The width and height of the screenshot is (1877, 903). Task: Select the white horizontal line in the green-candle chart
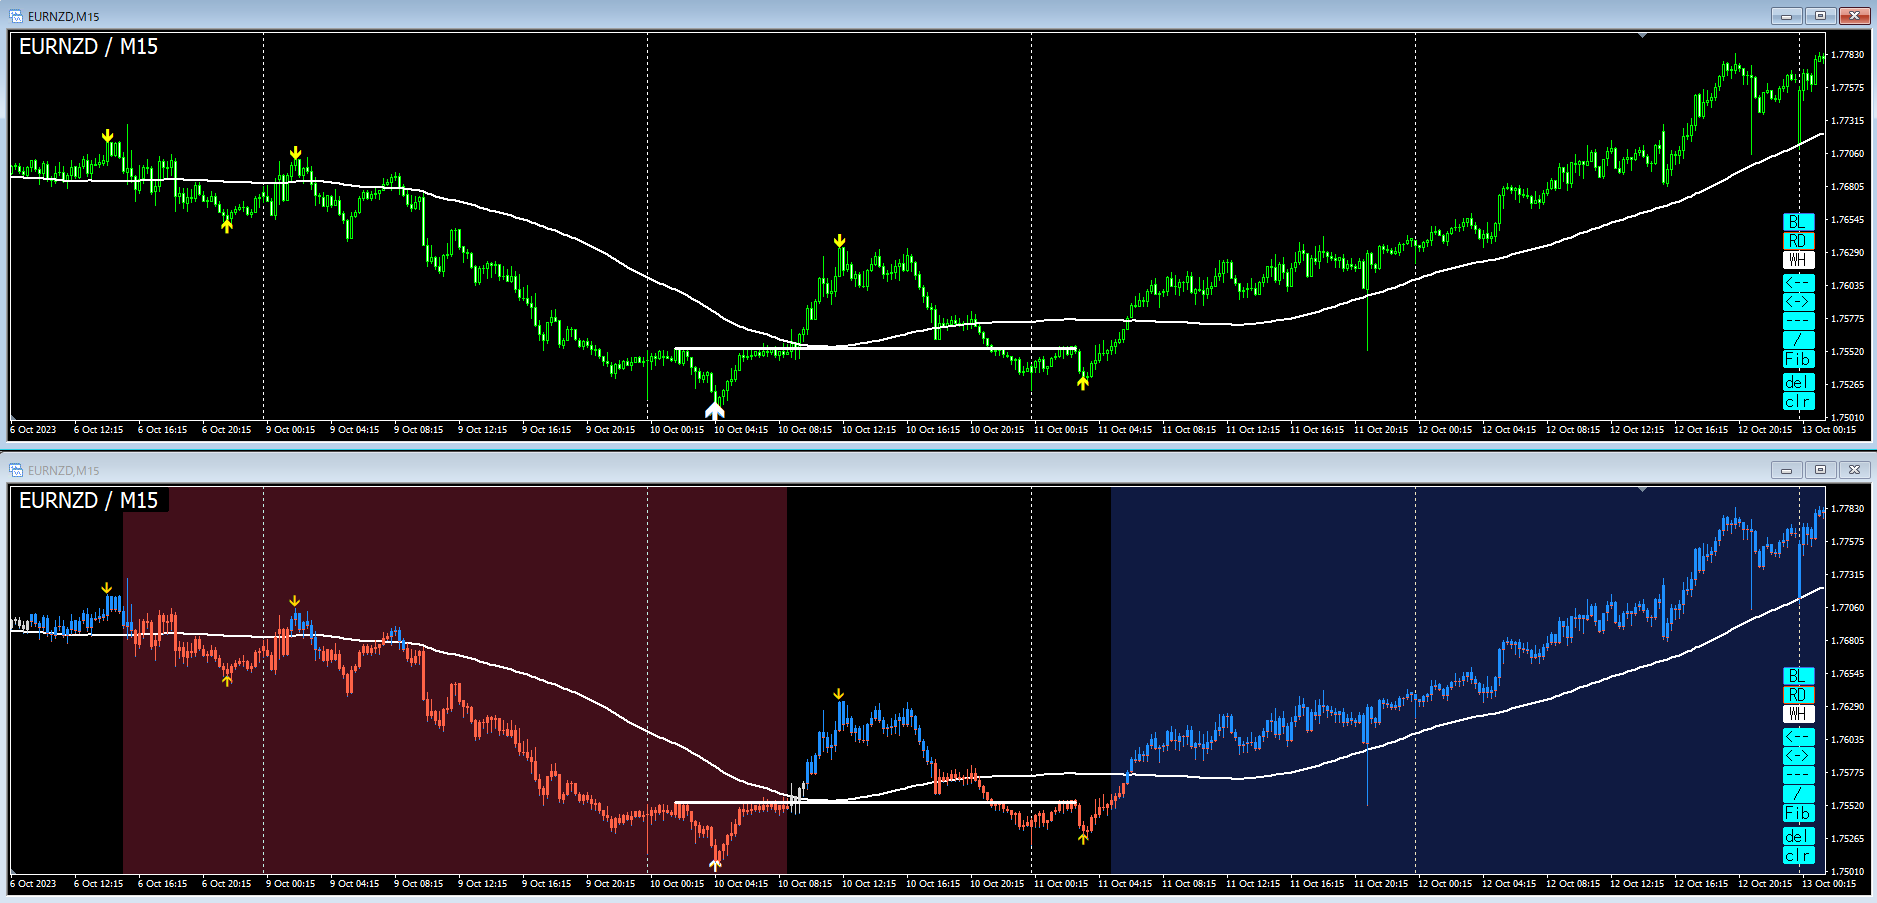(x=875, y=348)
